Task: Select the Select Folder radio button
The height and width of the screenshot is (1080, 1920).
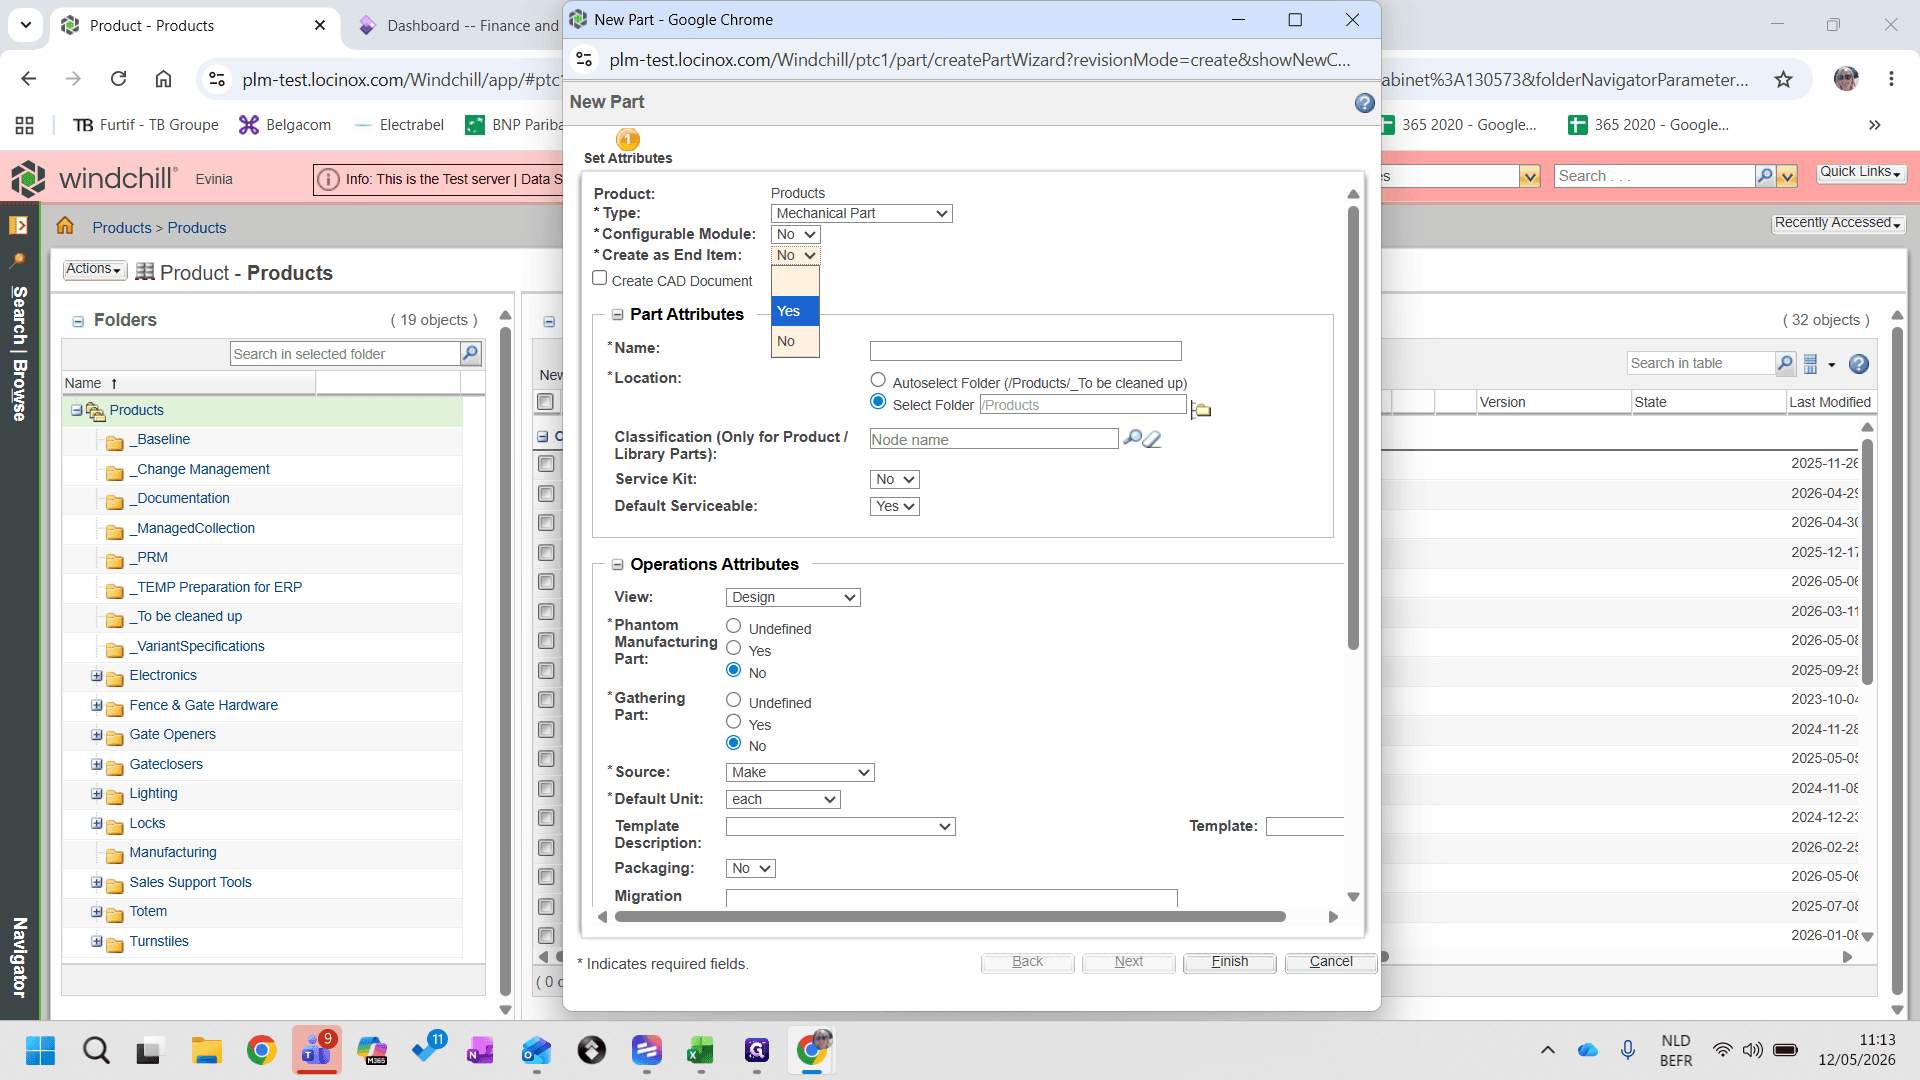Action: pos(878,402)
